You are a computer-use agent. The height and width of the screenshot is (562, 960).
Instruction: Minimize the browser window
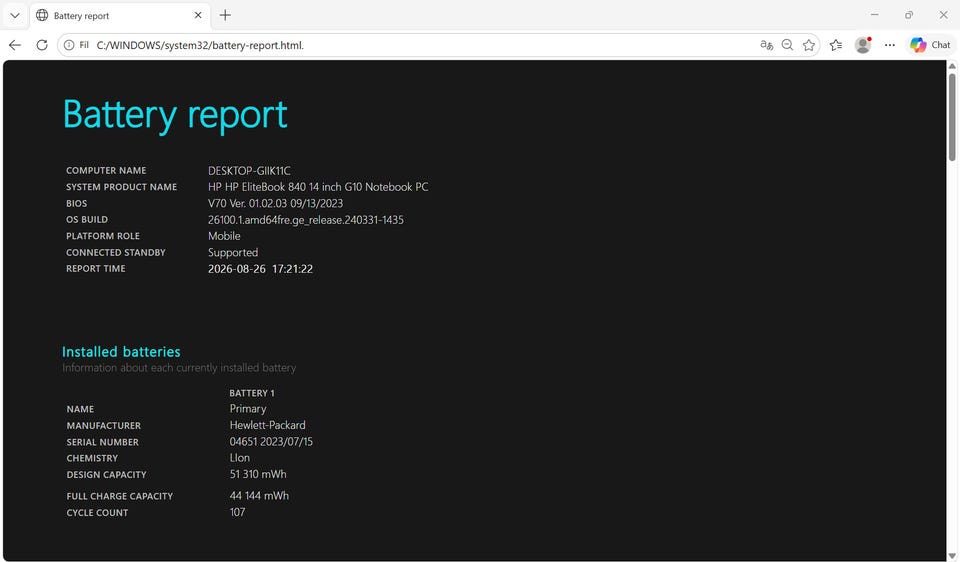(x=874, y=15)
